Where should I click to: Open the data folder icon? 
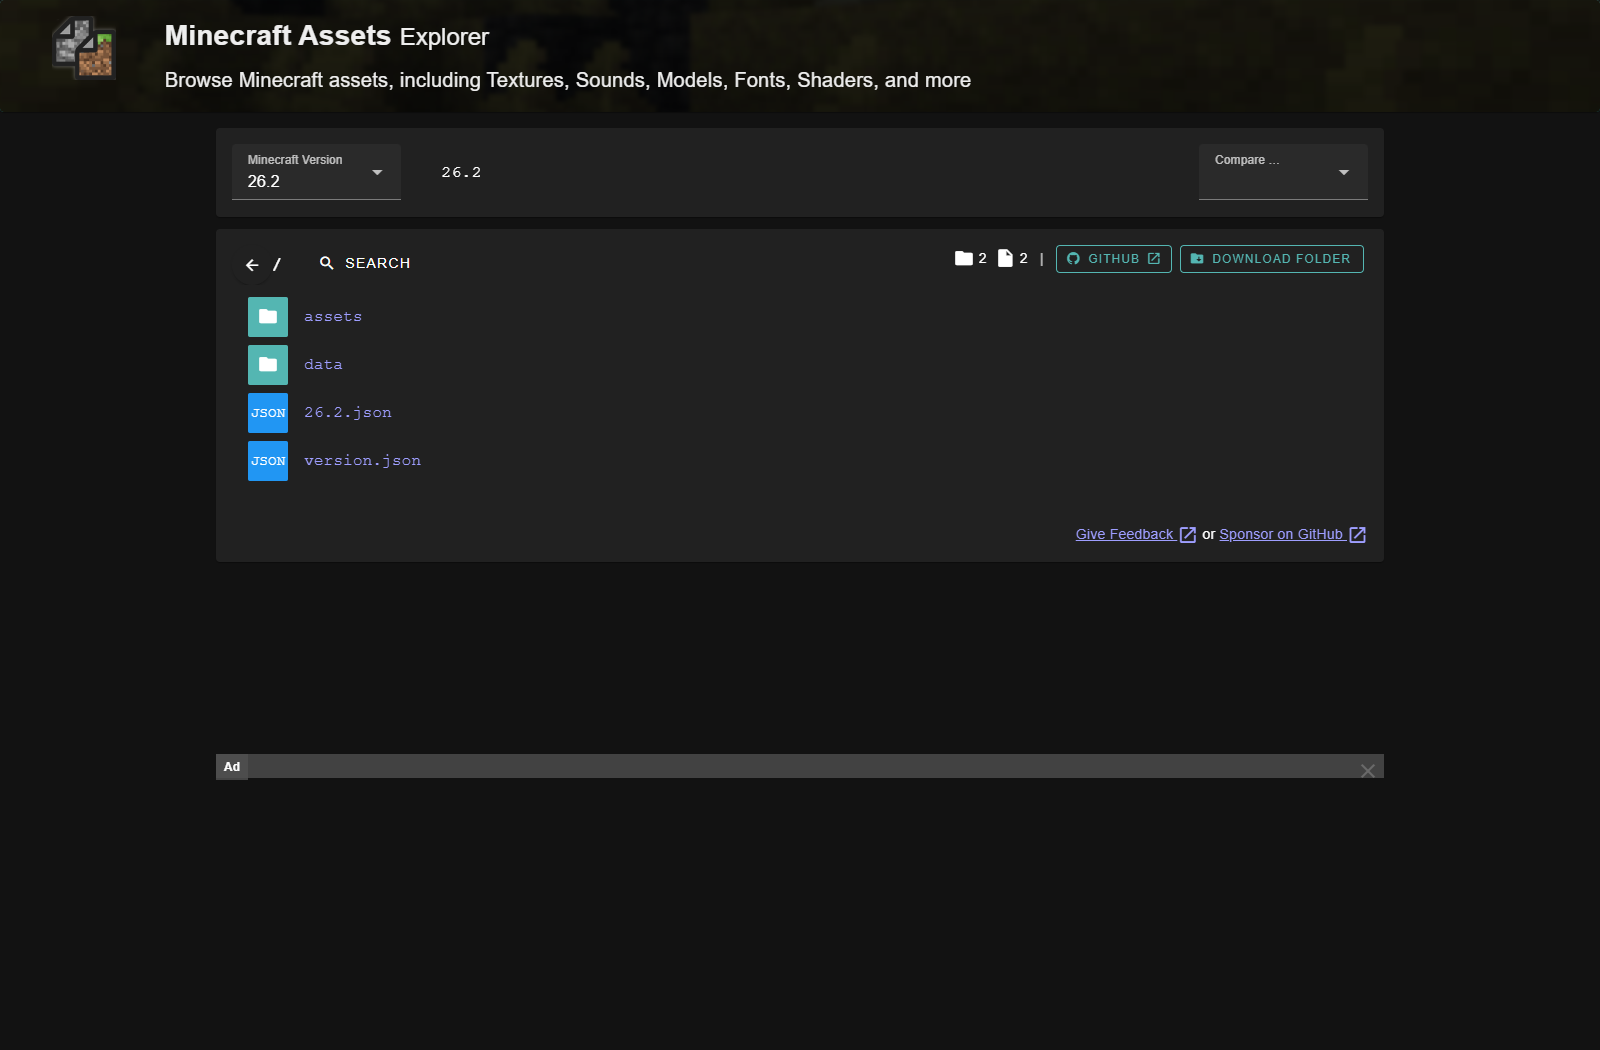coord(268,365)
